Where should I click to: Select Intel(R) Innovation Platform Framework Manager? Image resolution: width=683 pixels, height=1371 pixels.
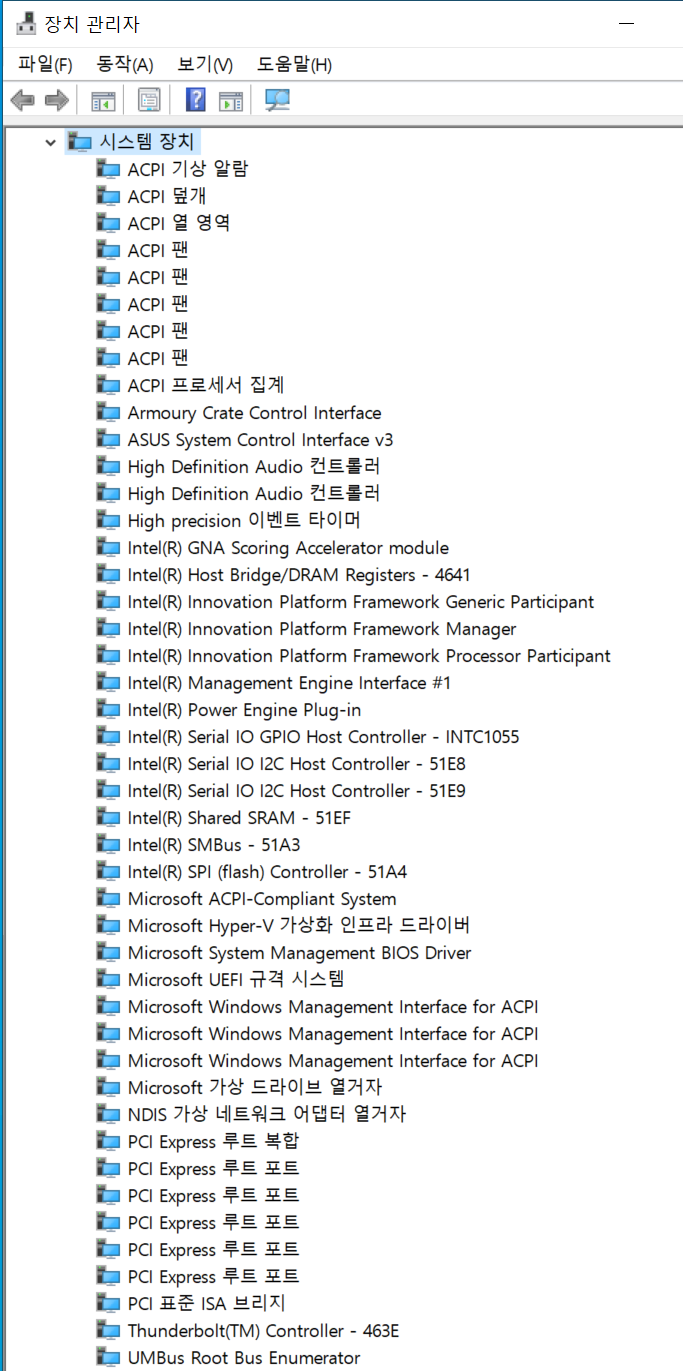coord(322,628)
